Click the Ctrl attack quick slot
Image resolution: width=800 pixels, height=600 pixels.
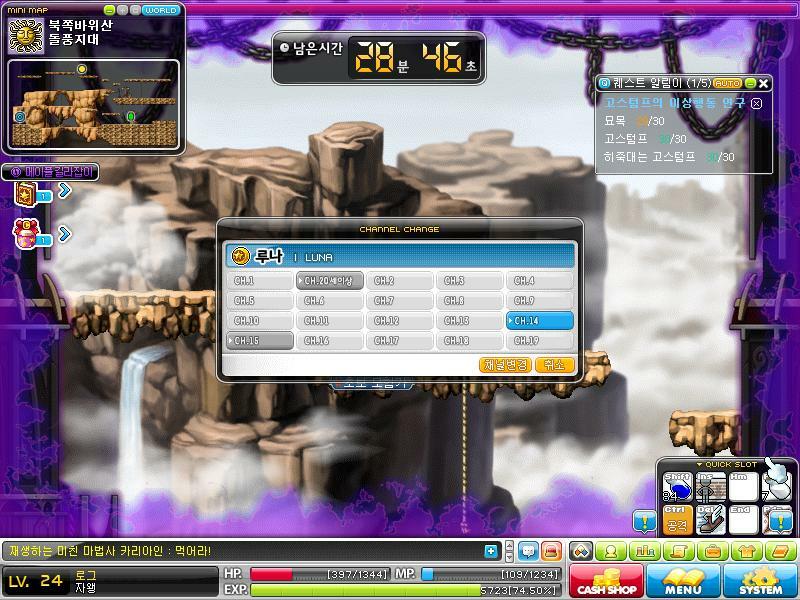click(x=678, y=519)
